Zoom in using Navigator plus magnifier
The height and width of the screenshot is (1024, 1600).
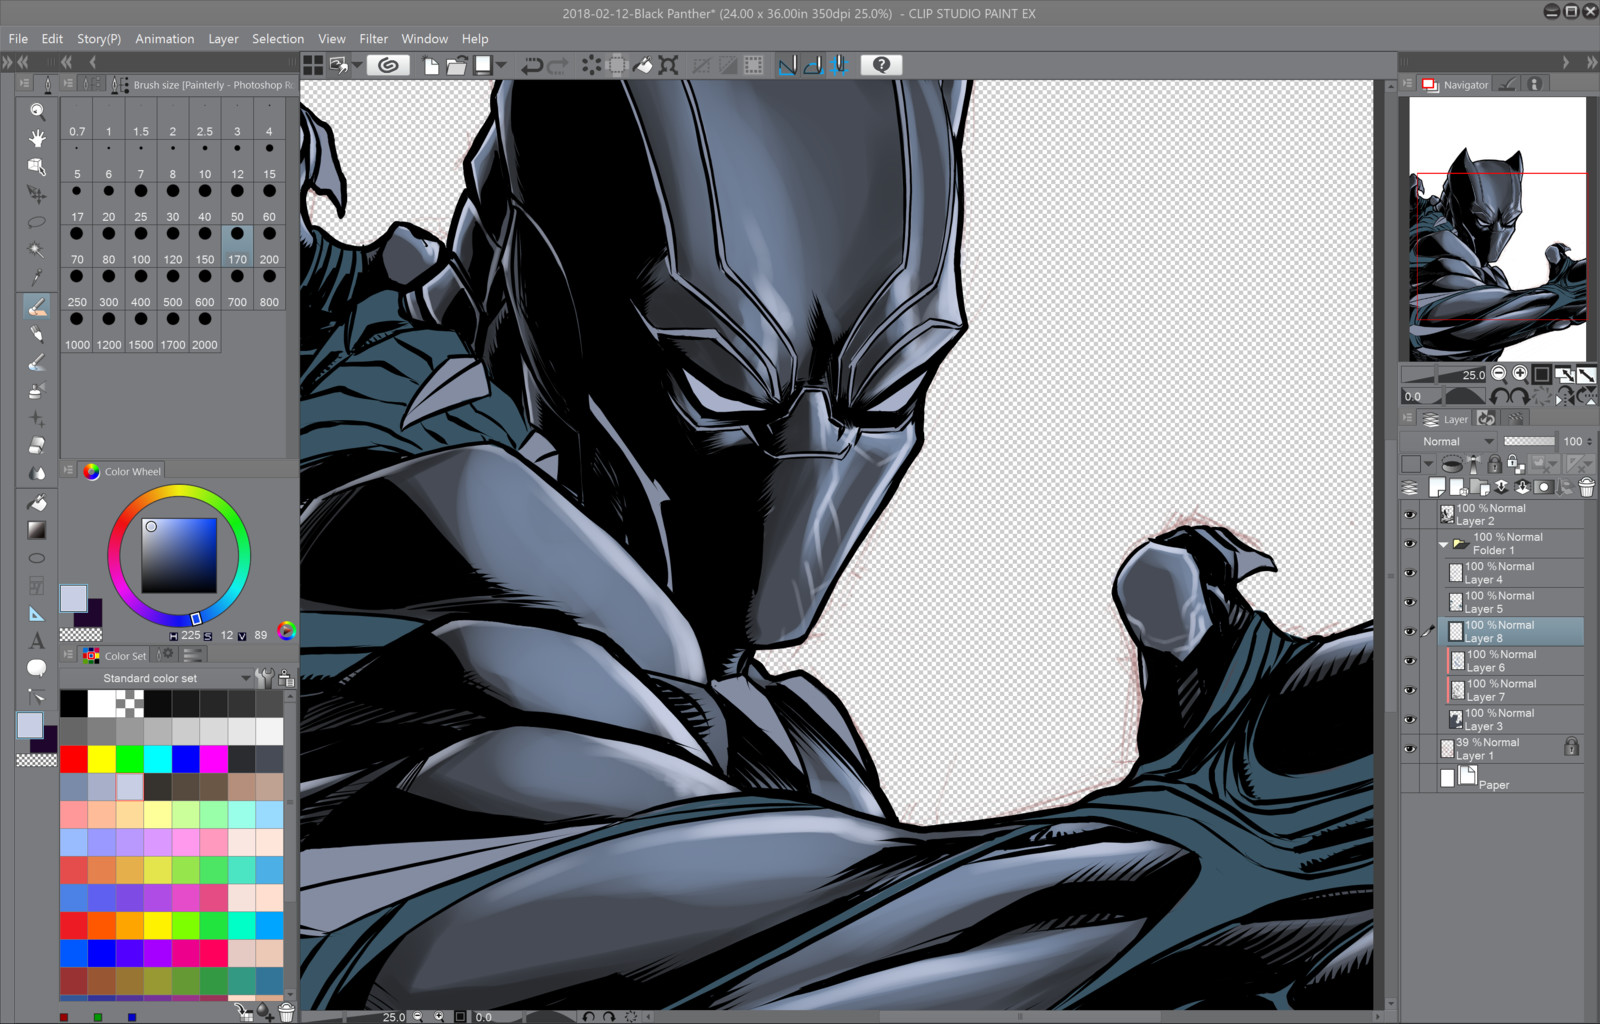click(x=1520, y=374)
